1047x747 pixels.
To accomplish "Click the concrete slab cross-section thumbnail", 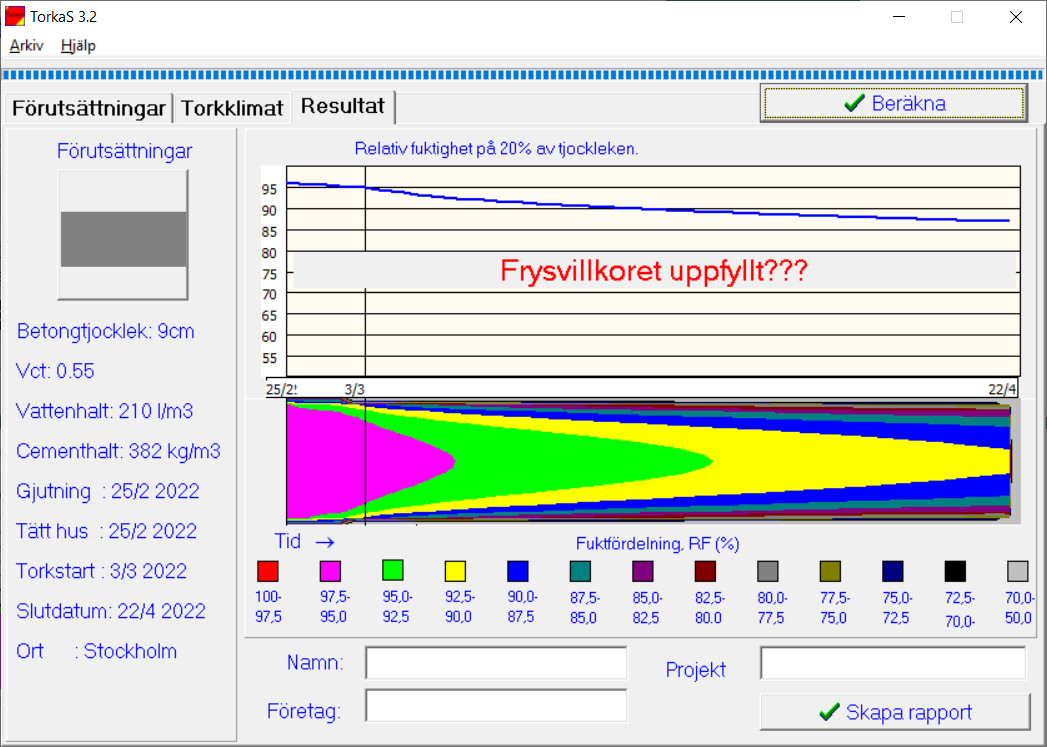I will coord(124,235).
